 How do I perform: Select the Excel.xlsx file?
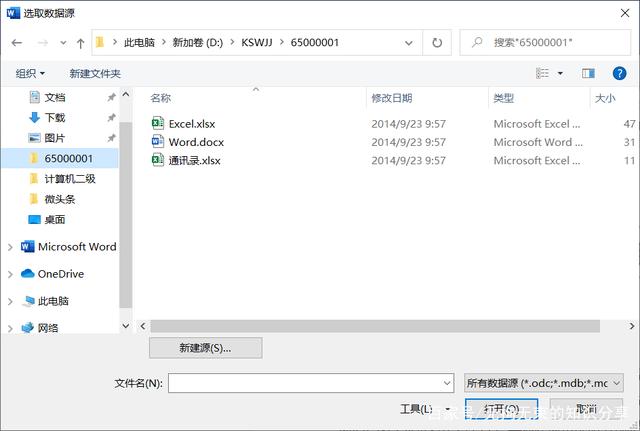(x=191, y=124)
